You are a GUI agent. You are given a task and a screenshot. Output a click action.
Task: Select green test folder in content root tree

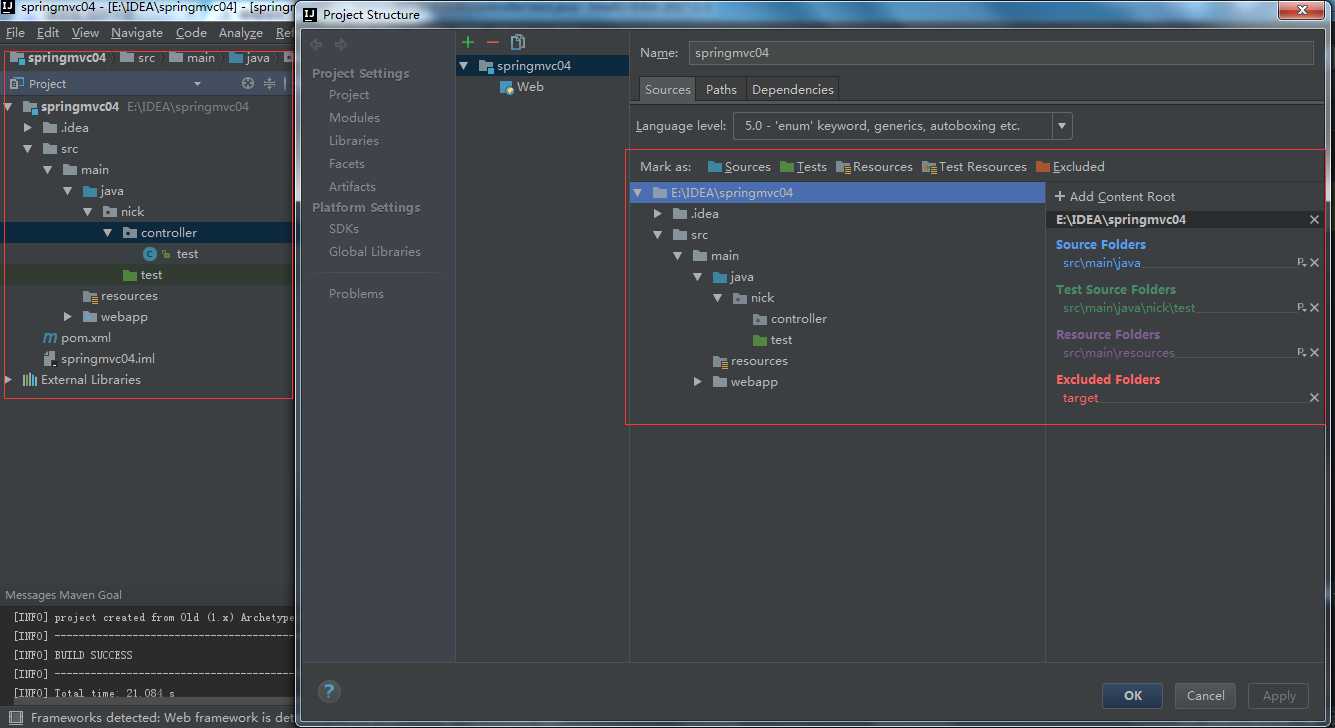click(772, 340)
